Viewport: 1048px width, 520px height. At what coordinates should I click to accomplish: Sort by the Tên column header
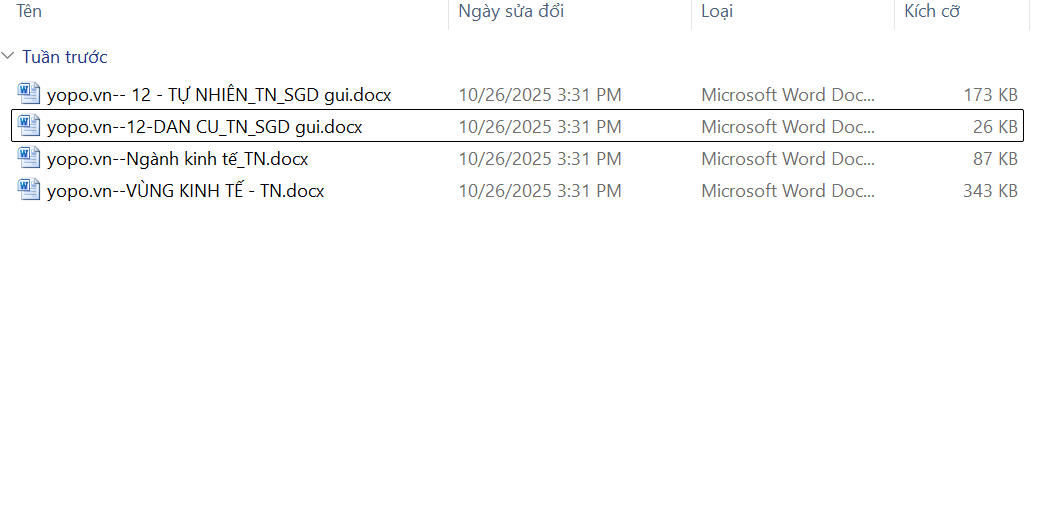29,11
